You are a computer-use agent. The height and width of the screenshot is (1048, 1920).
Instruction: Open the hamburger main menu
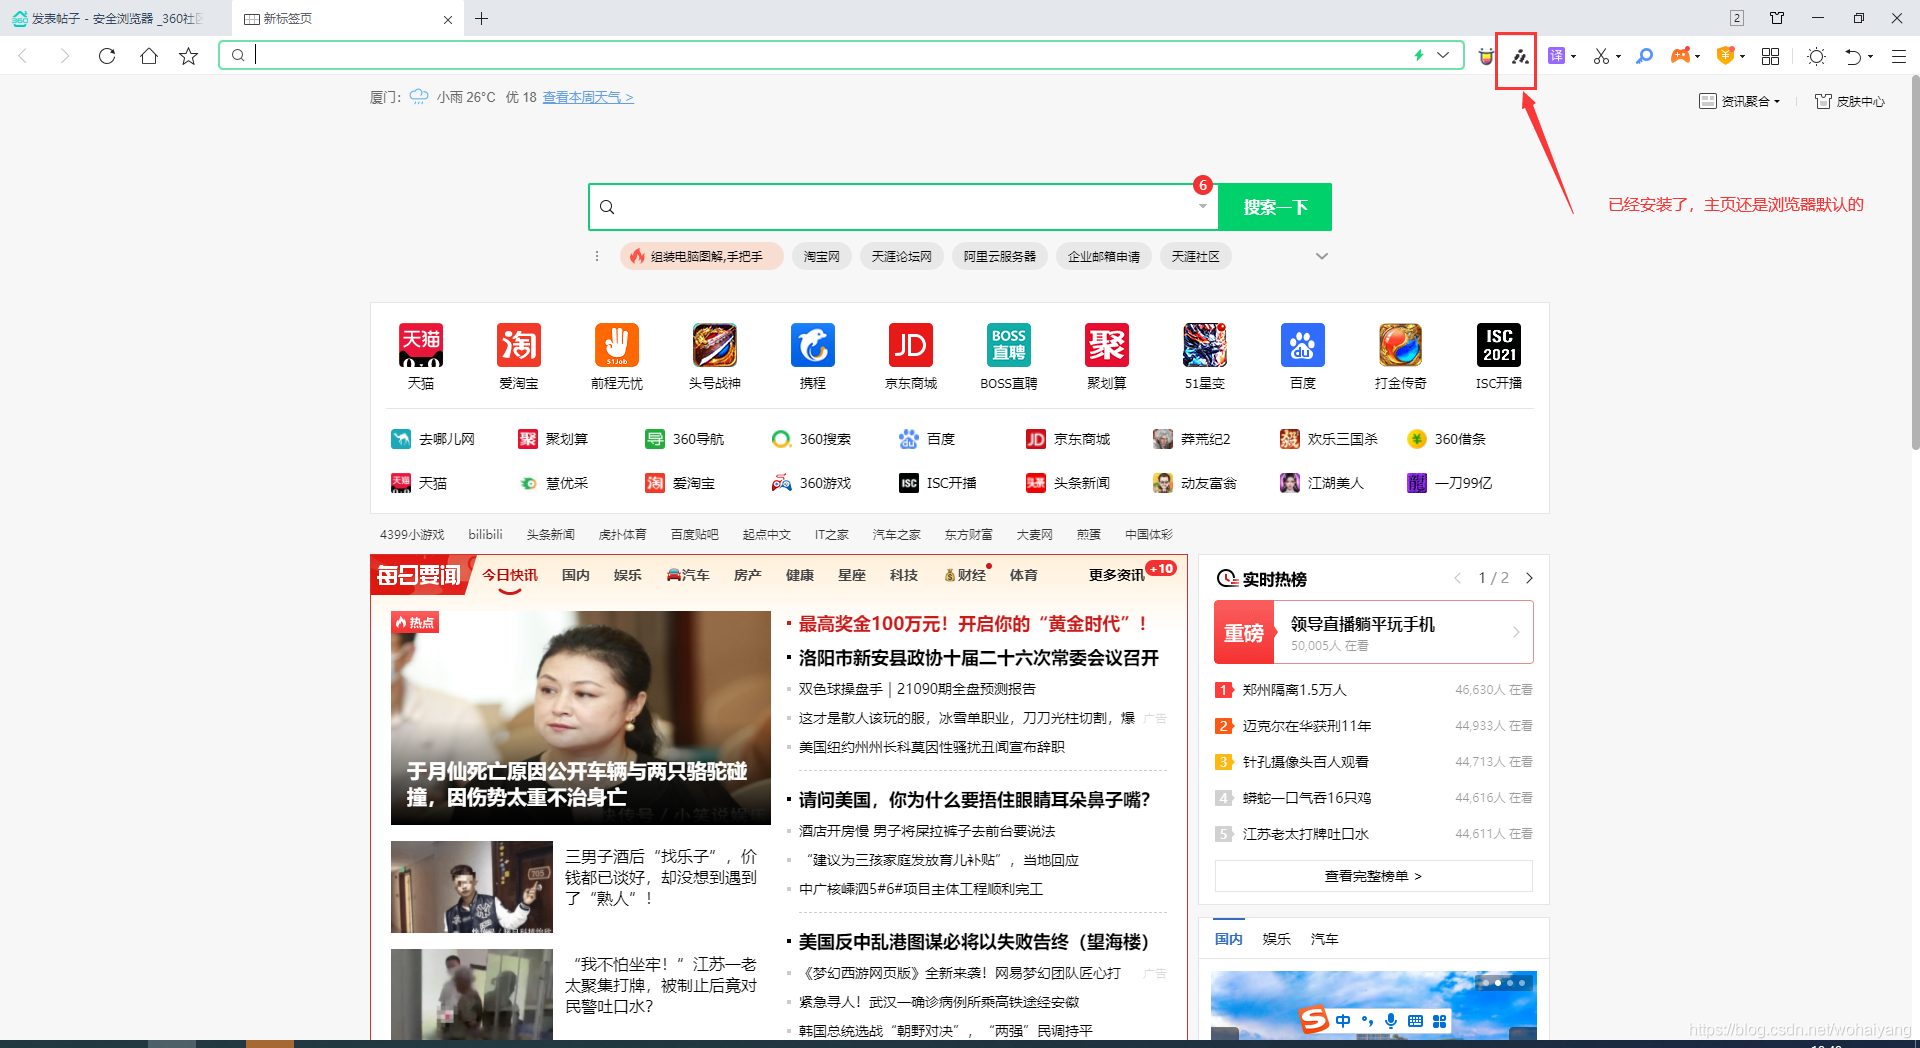coord(1897,56)
